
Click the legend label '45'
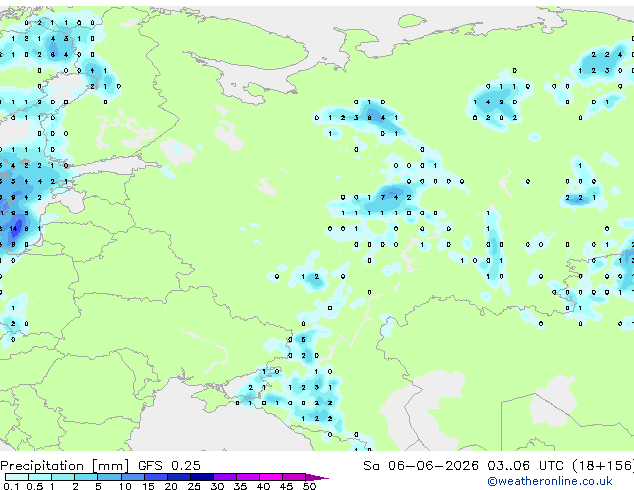tap(286, 486)
